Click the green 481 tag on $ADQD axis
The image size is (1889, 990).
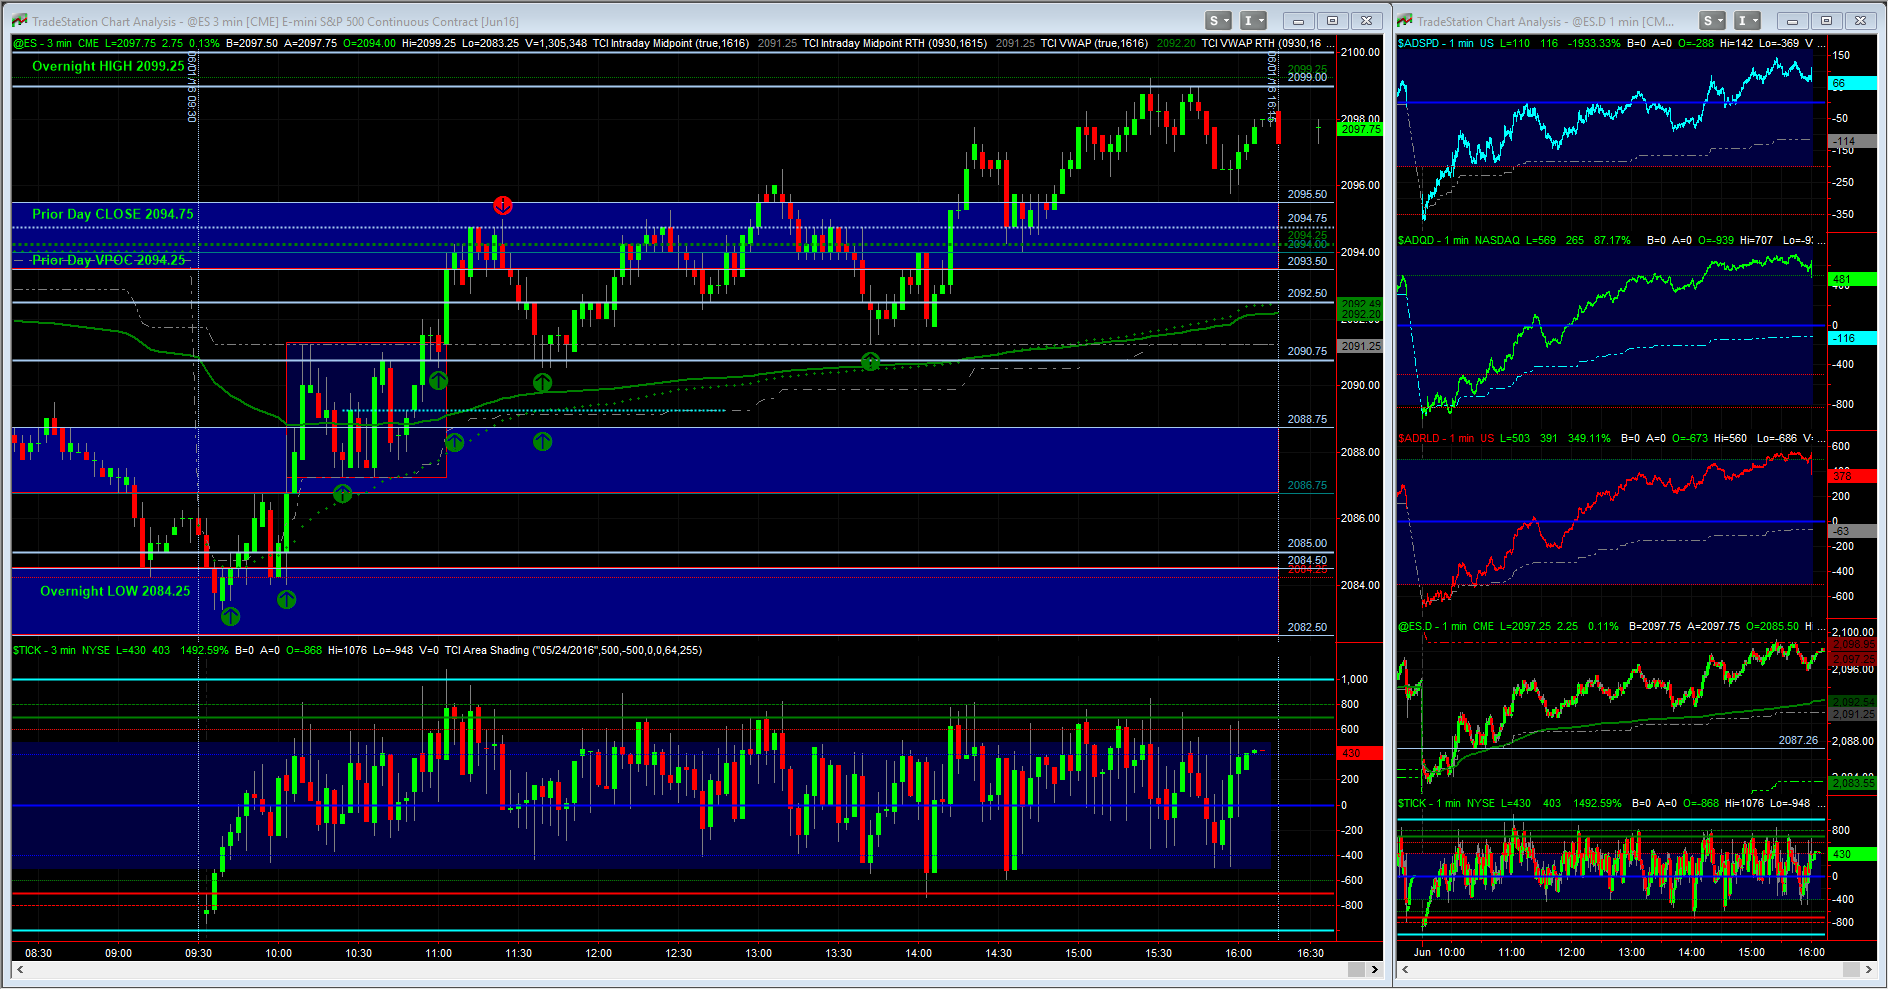coord(1852,280)
